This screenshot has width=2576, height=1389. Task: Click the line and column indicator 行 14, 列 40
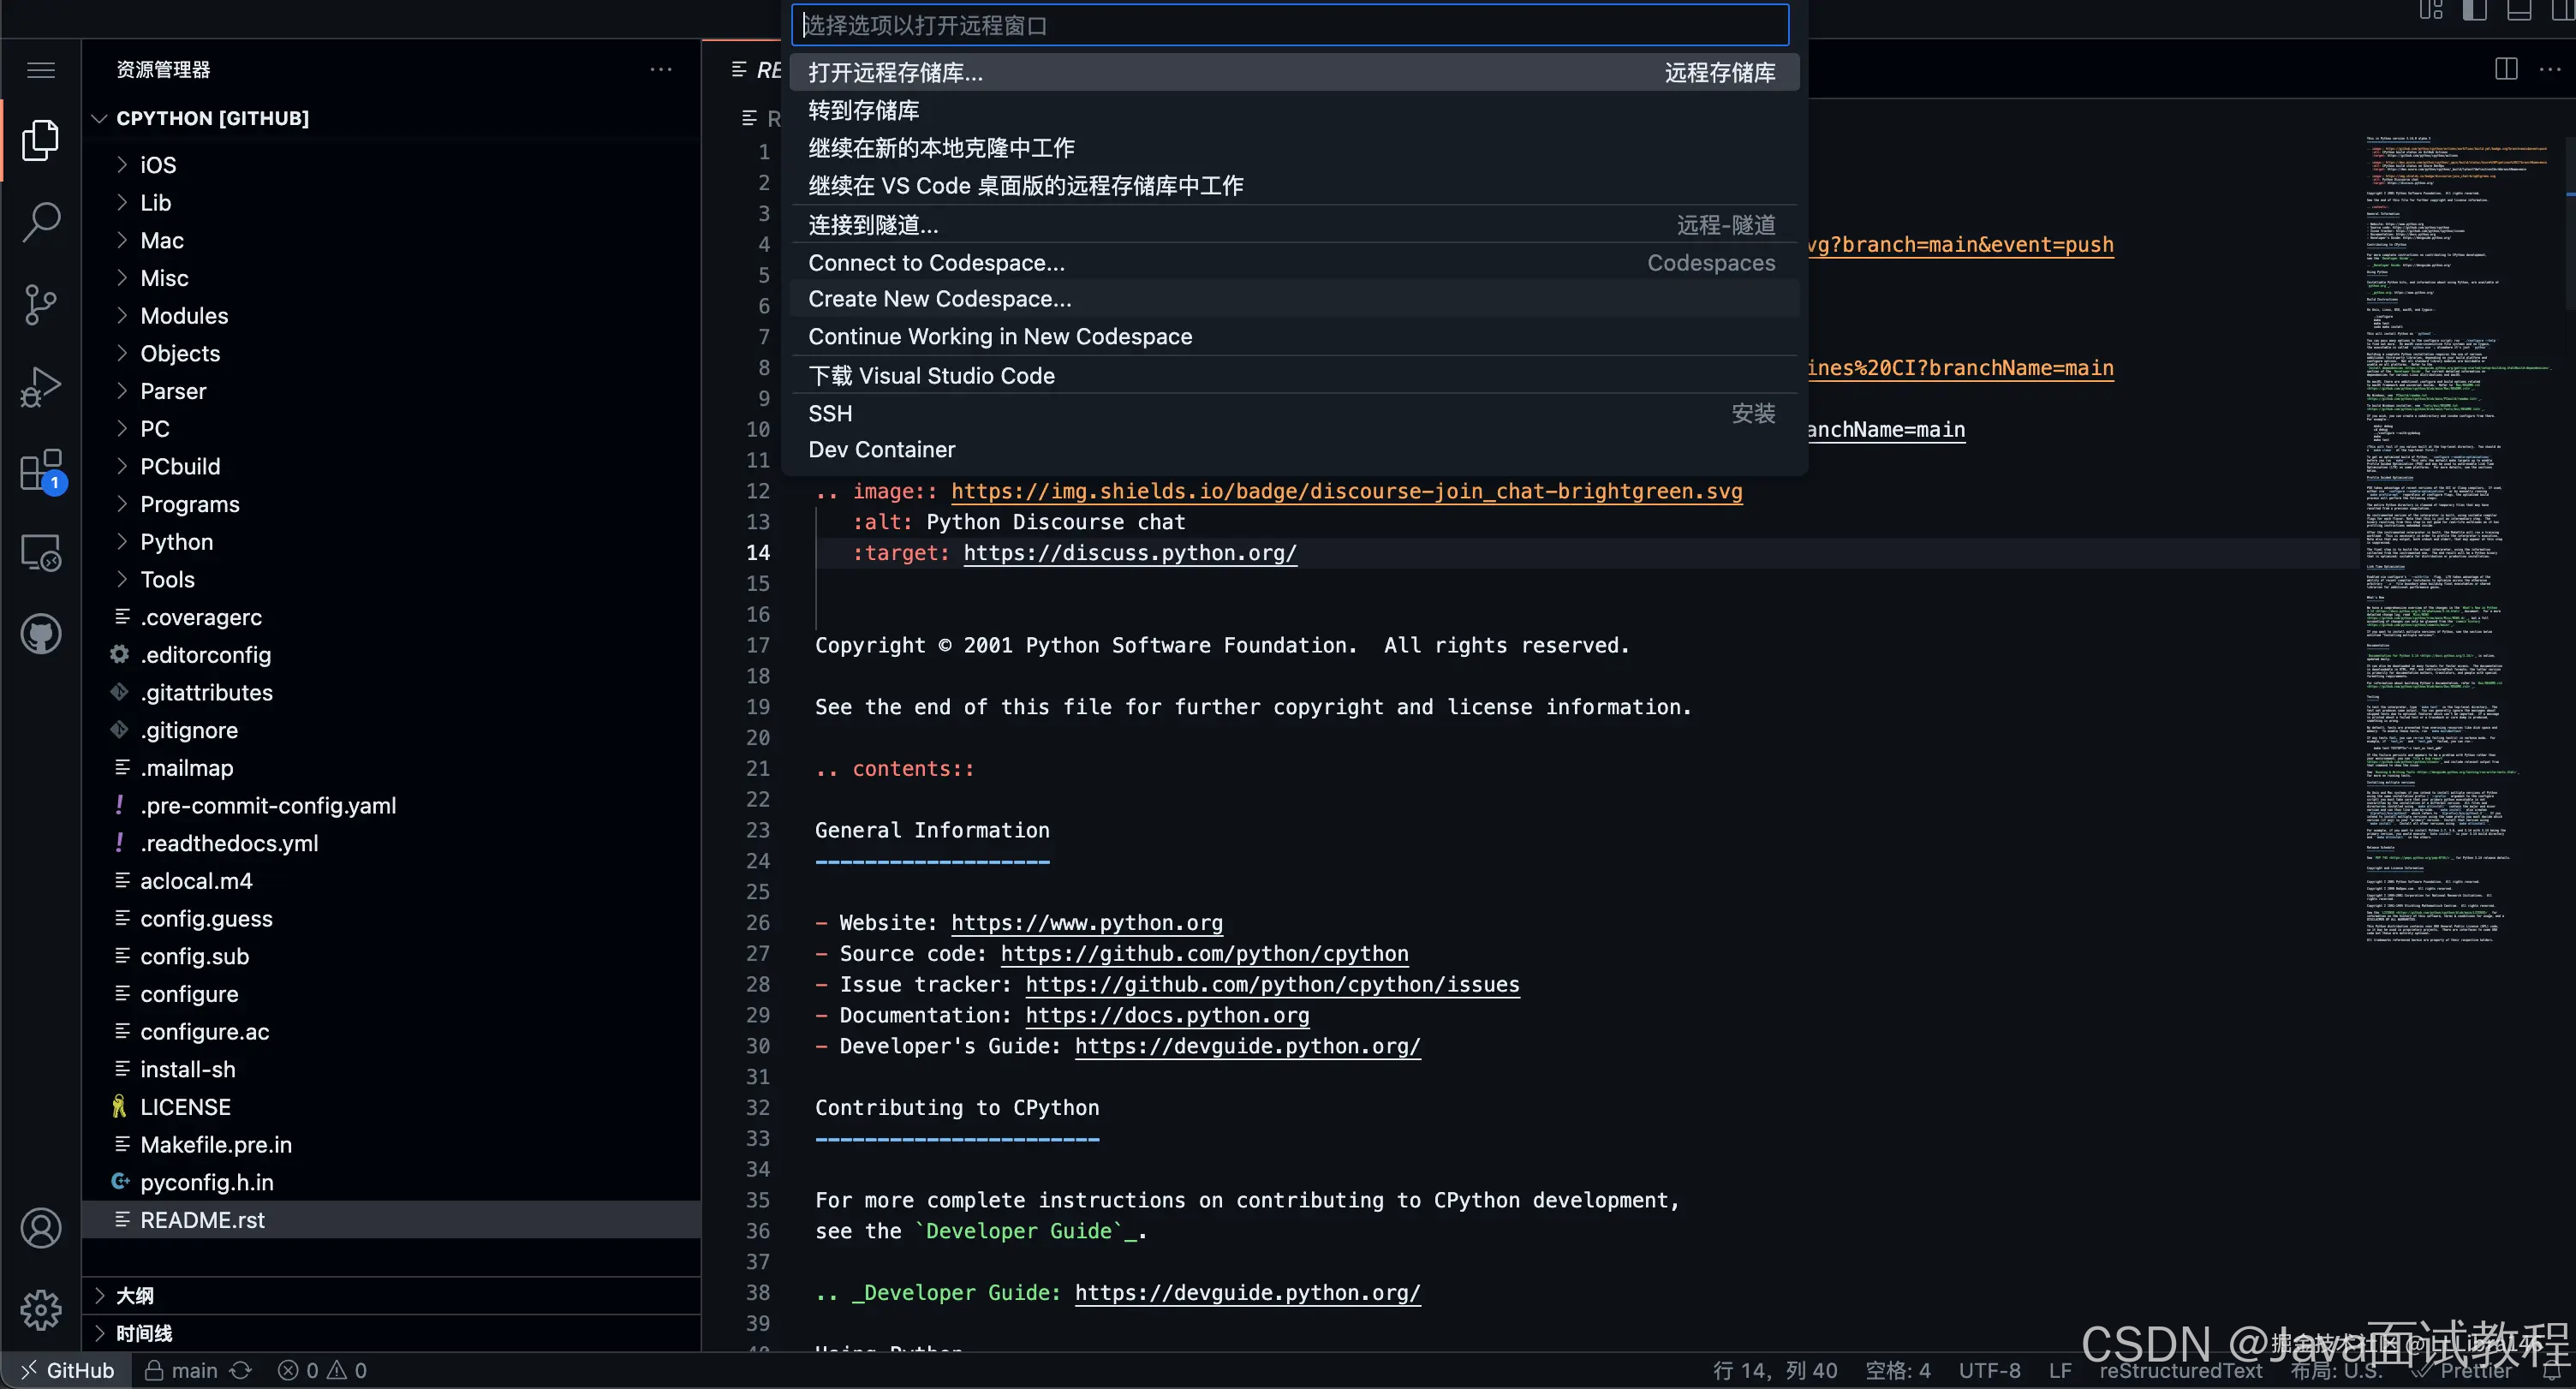tap(1775, 1371)
